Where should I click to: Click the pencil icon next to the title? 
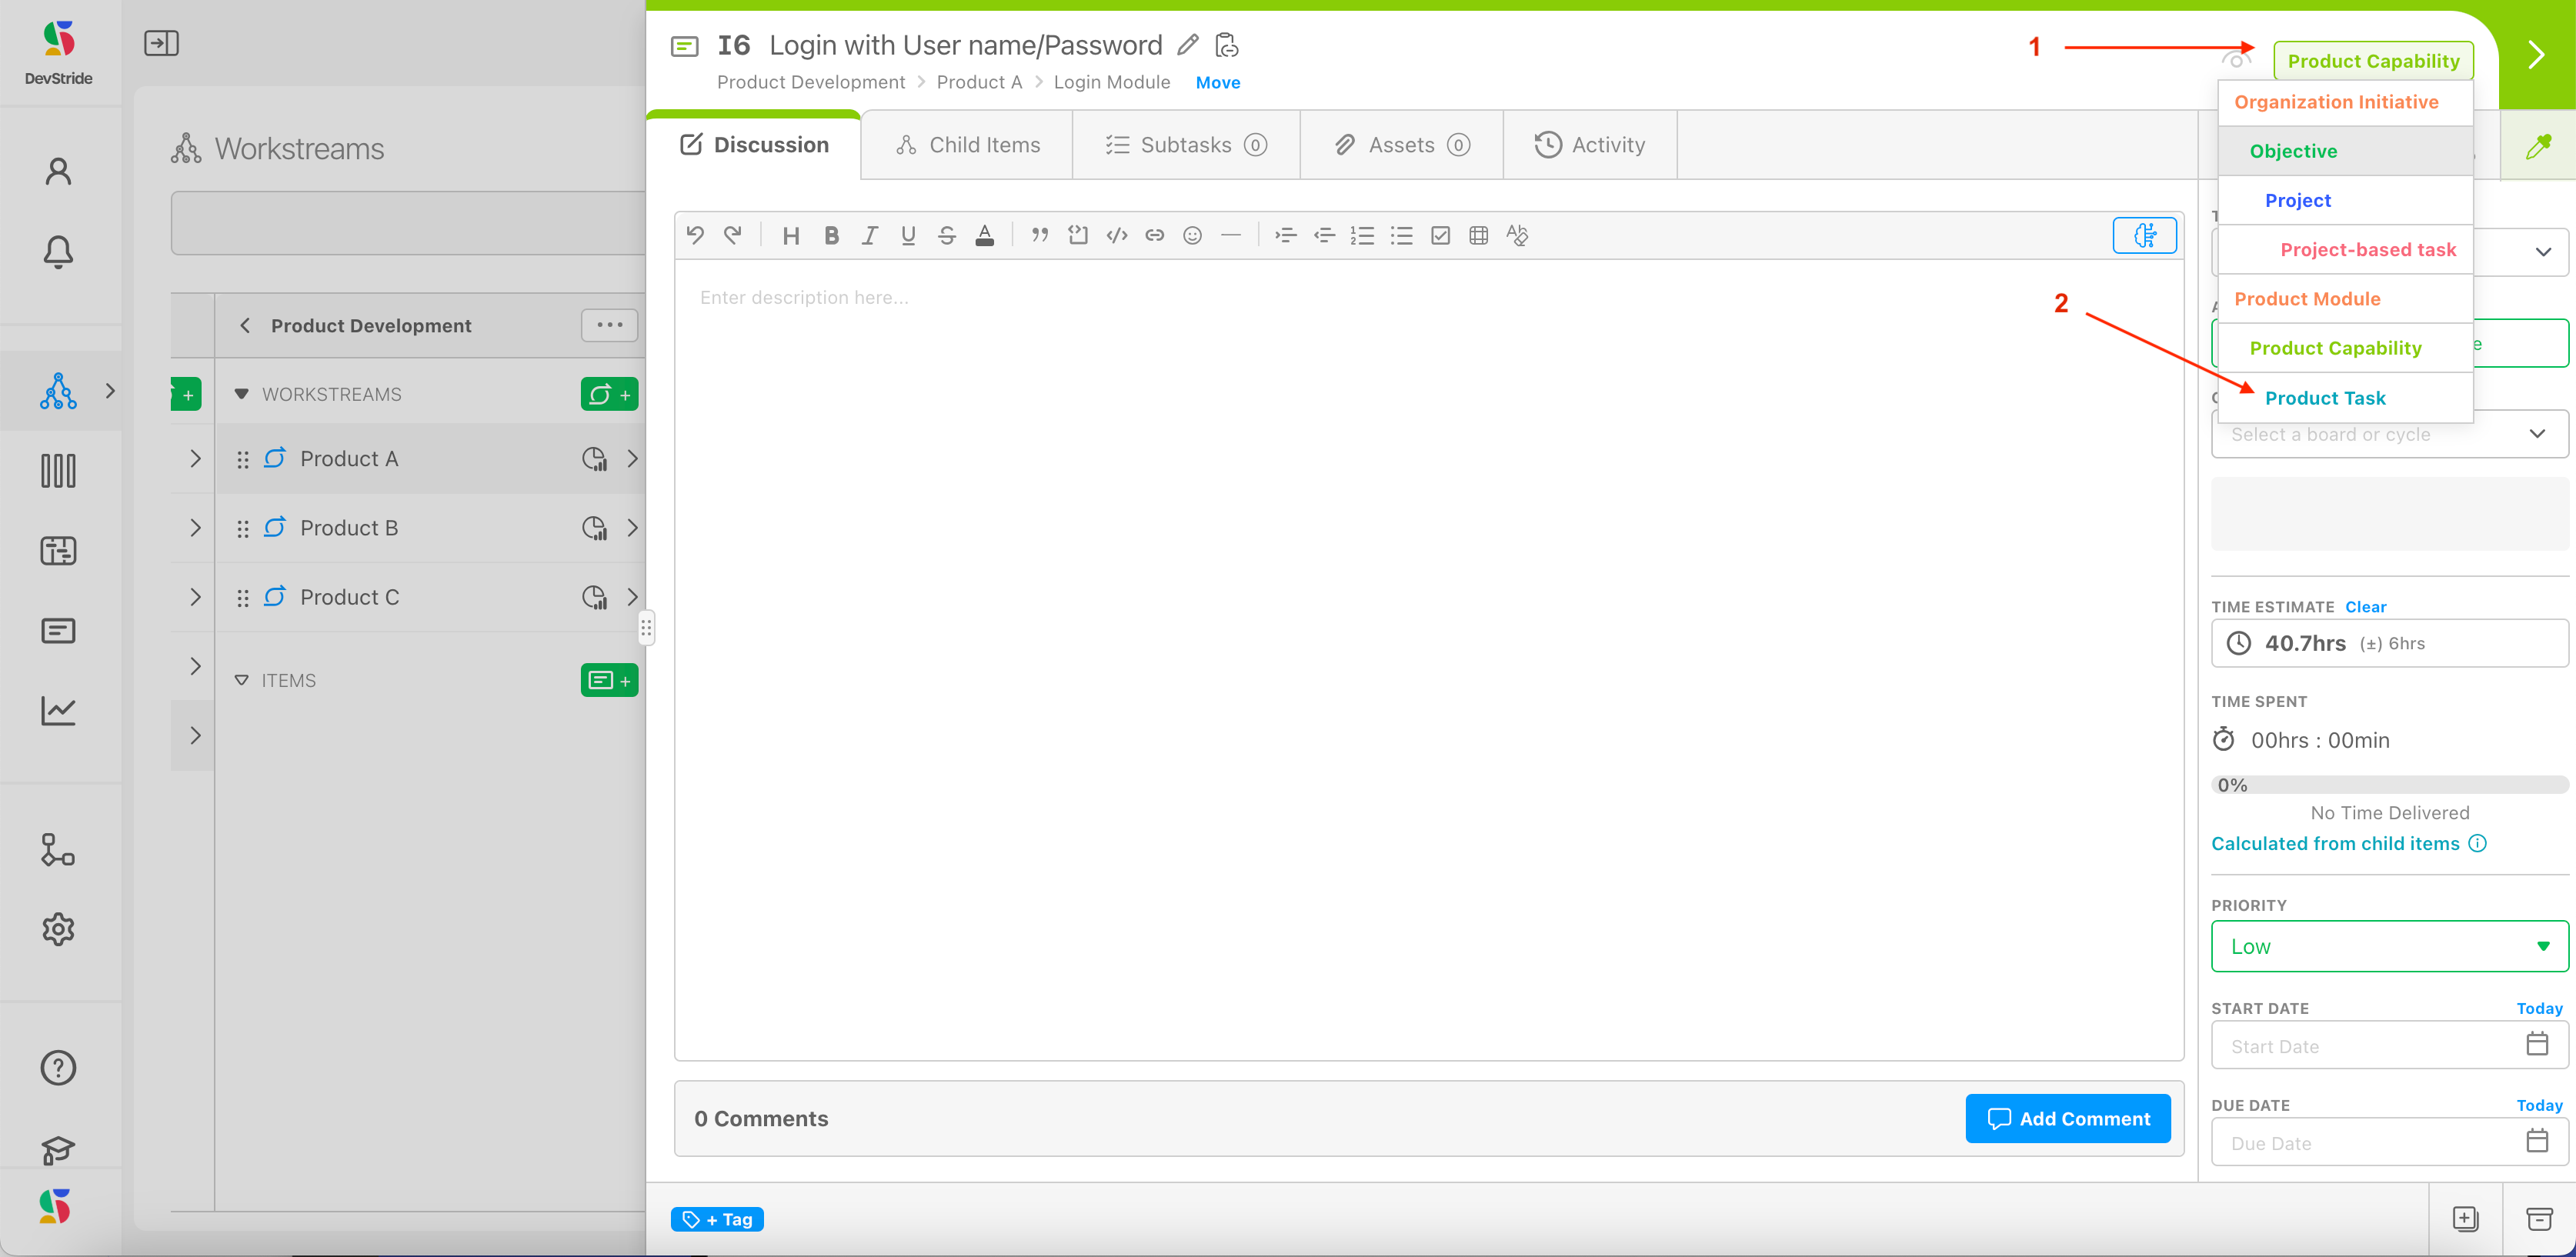[1187, 45]
